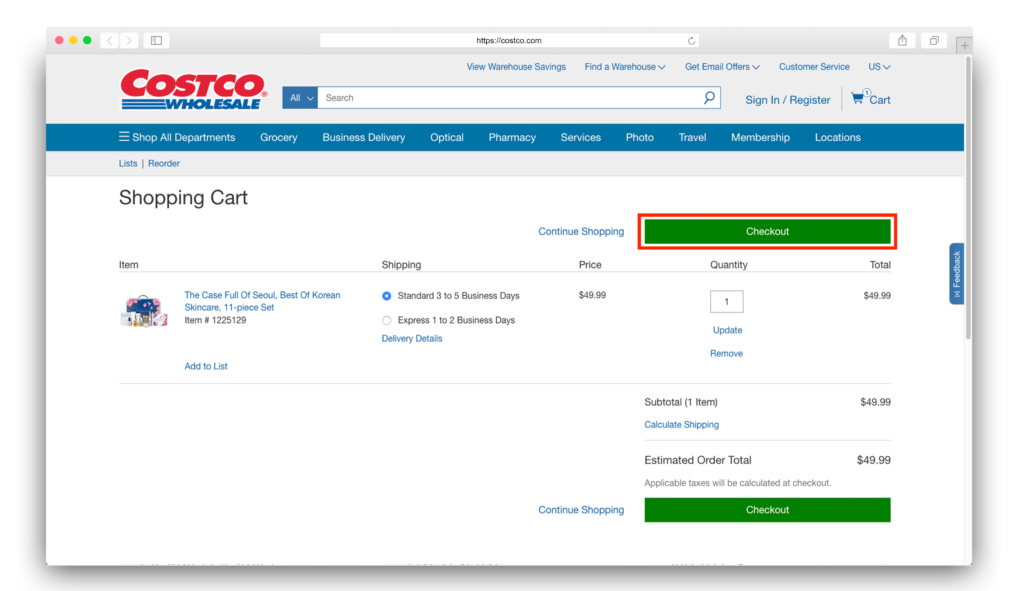
Task: Click the Safari address bar
Action: point(509,40)
